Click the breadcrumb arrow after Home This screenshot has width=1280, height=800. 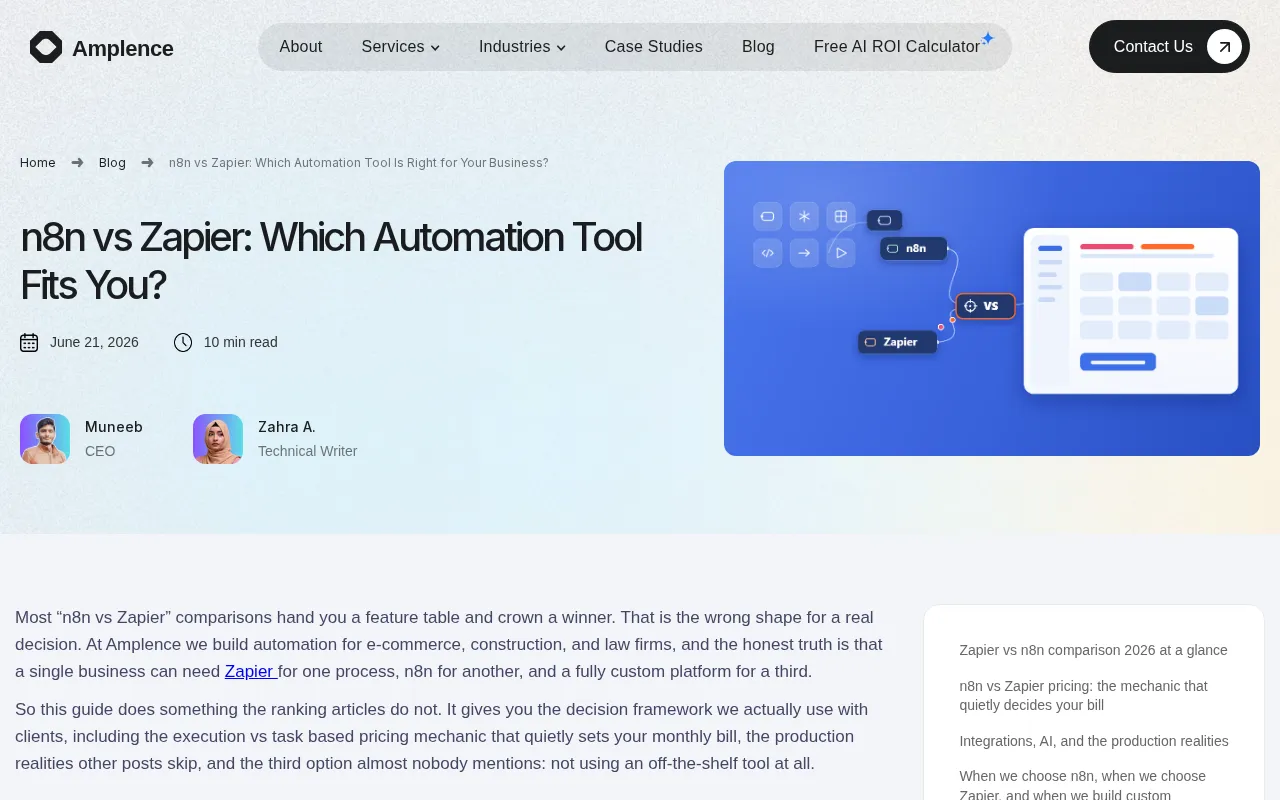pyautogui.click(x=77, y=163)
